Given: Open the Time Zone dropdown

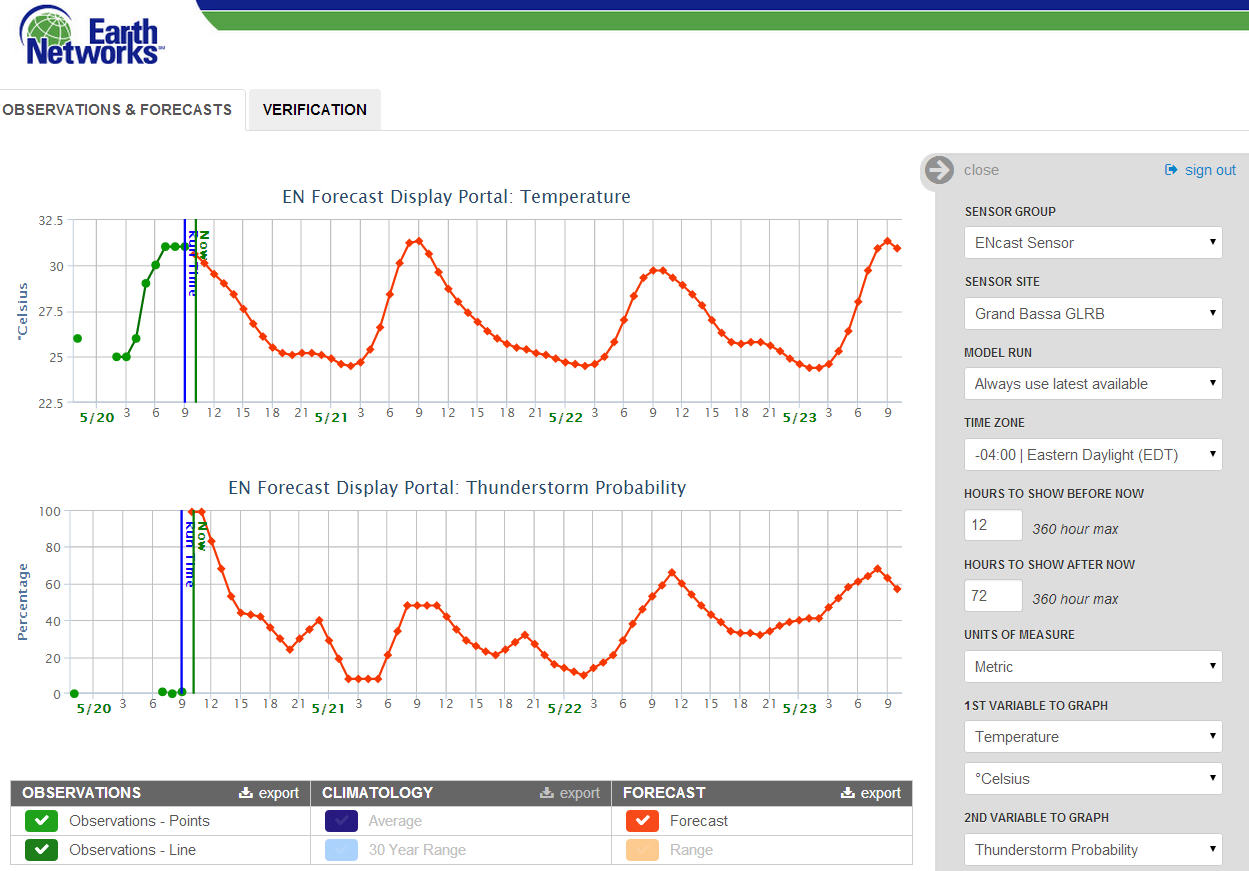Looking at the screenshot, I should tap(1093, 454).
